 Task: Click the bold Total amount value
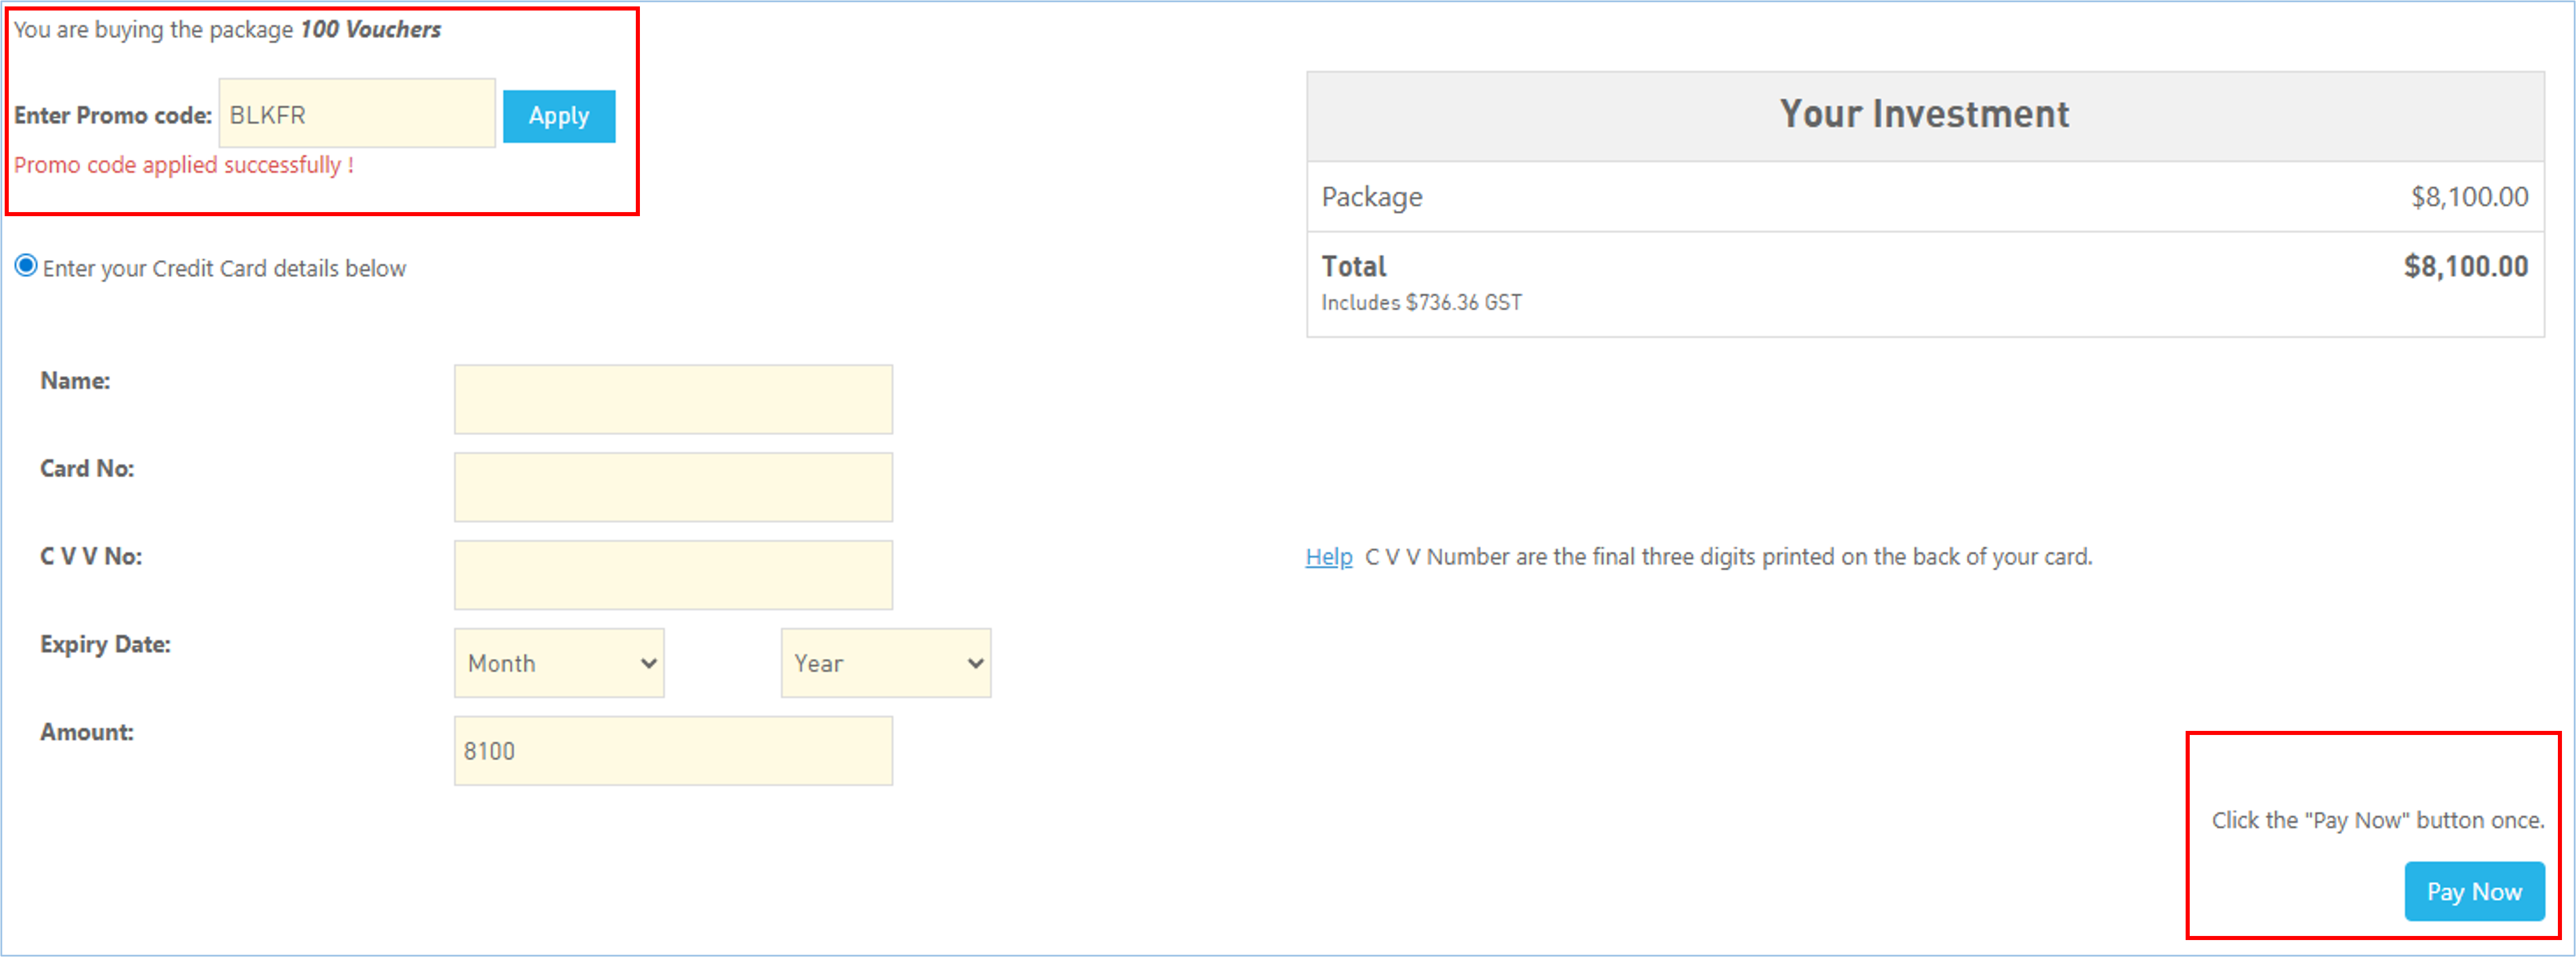click(2465, 266)
